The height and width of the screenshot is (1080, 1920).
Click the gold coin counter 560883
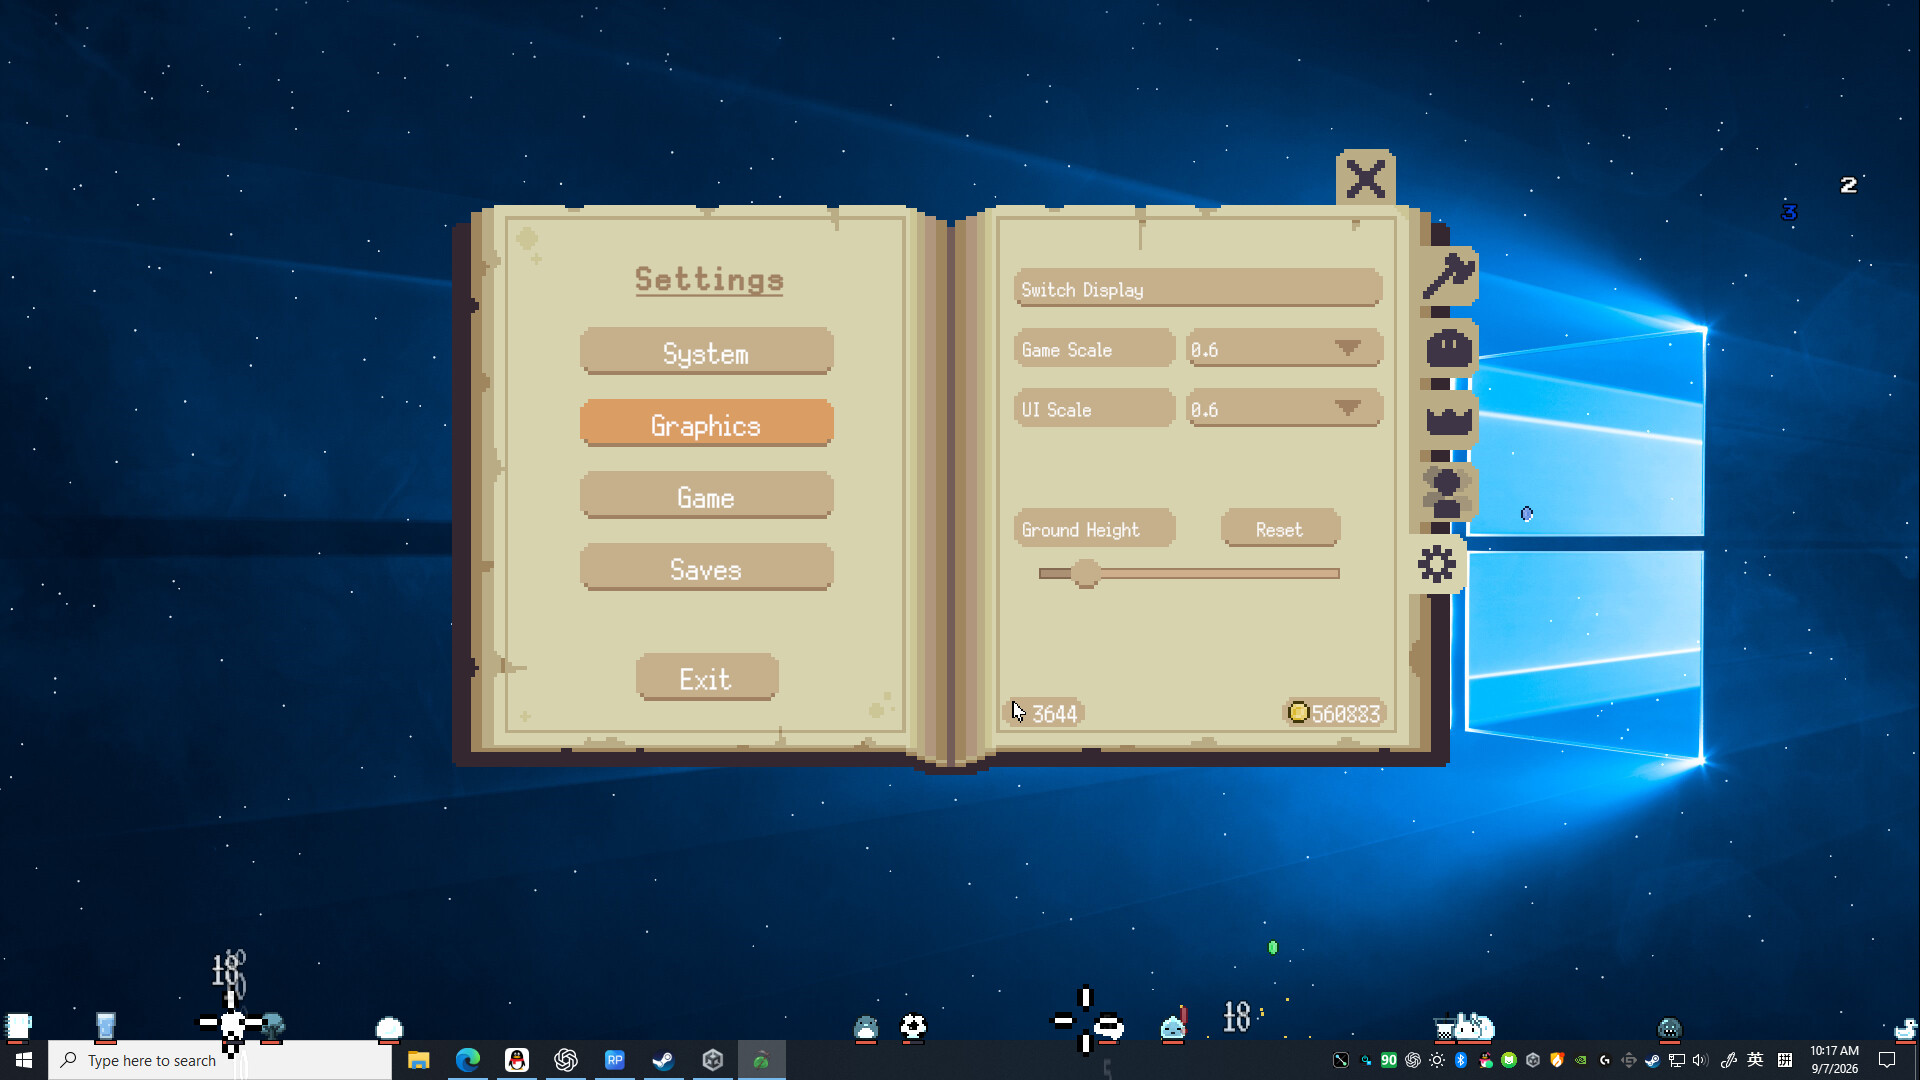coord(1334,713)
